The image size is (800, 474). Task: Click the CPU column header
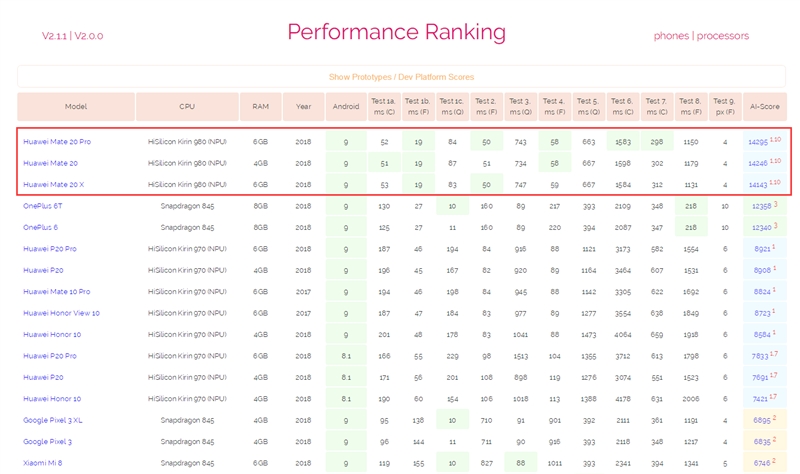[187, 106]
